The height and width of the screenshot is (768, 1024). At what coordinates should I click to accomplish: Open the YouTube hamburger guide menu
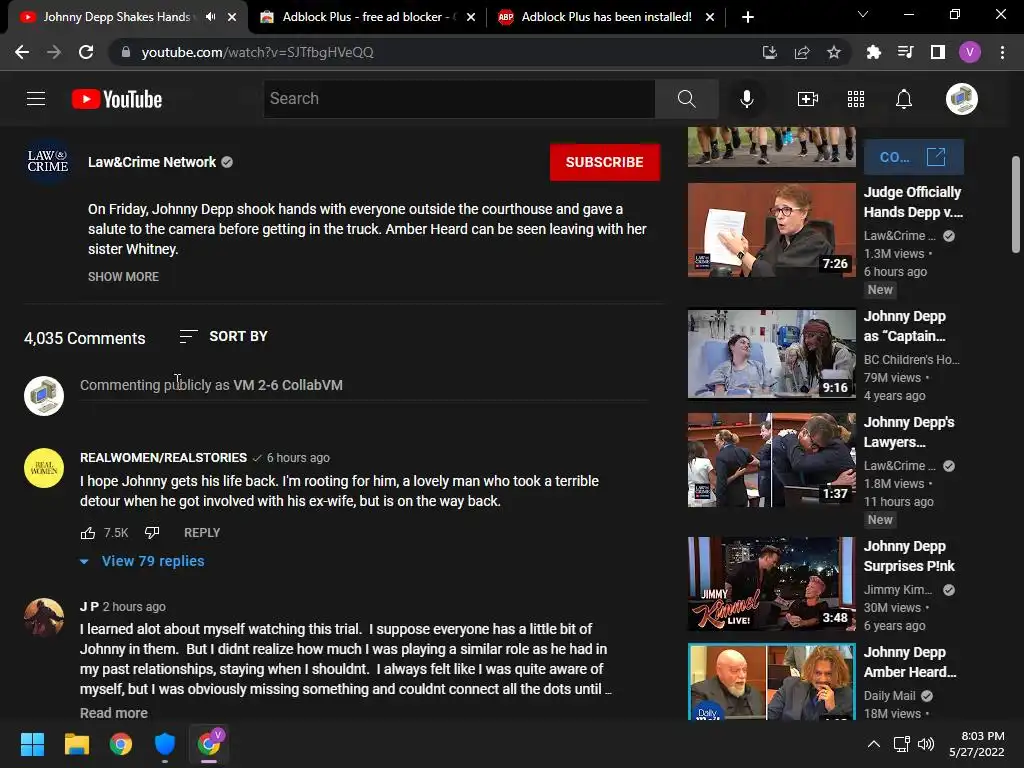coord(36,99)
